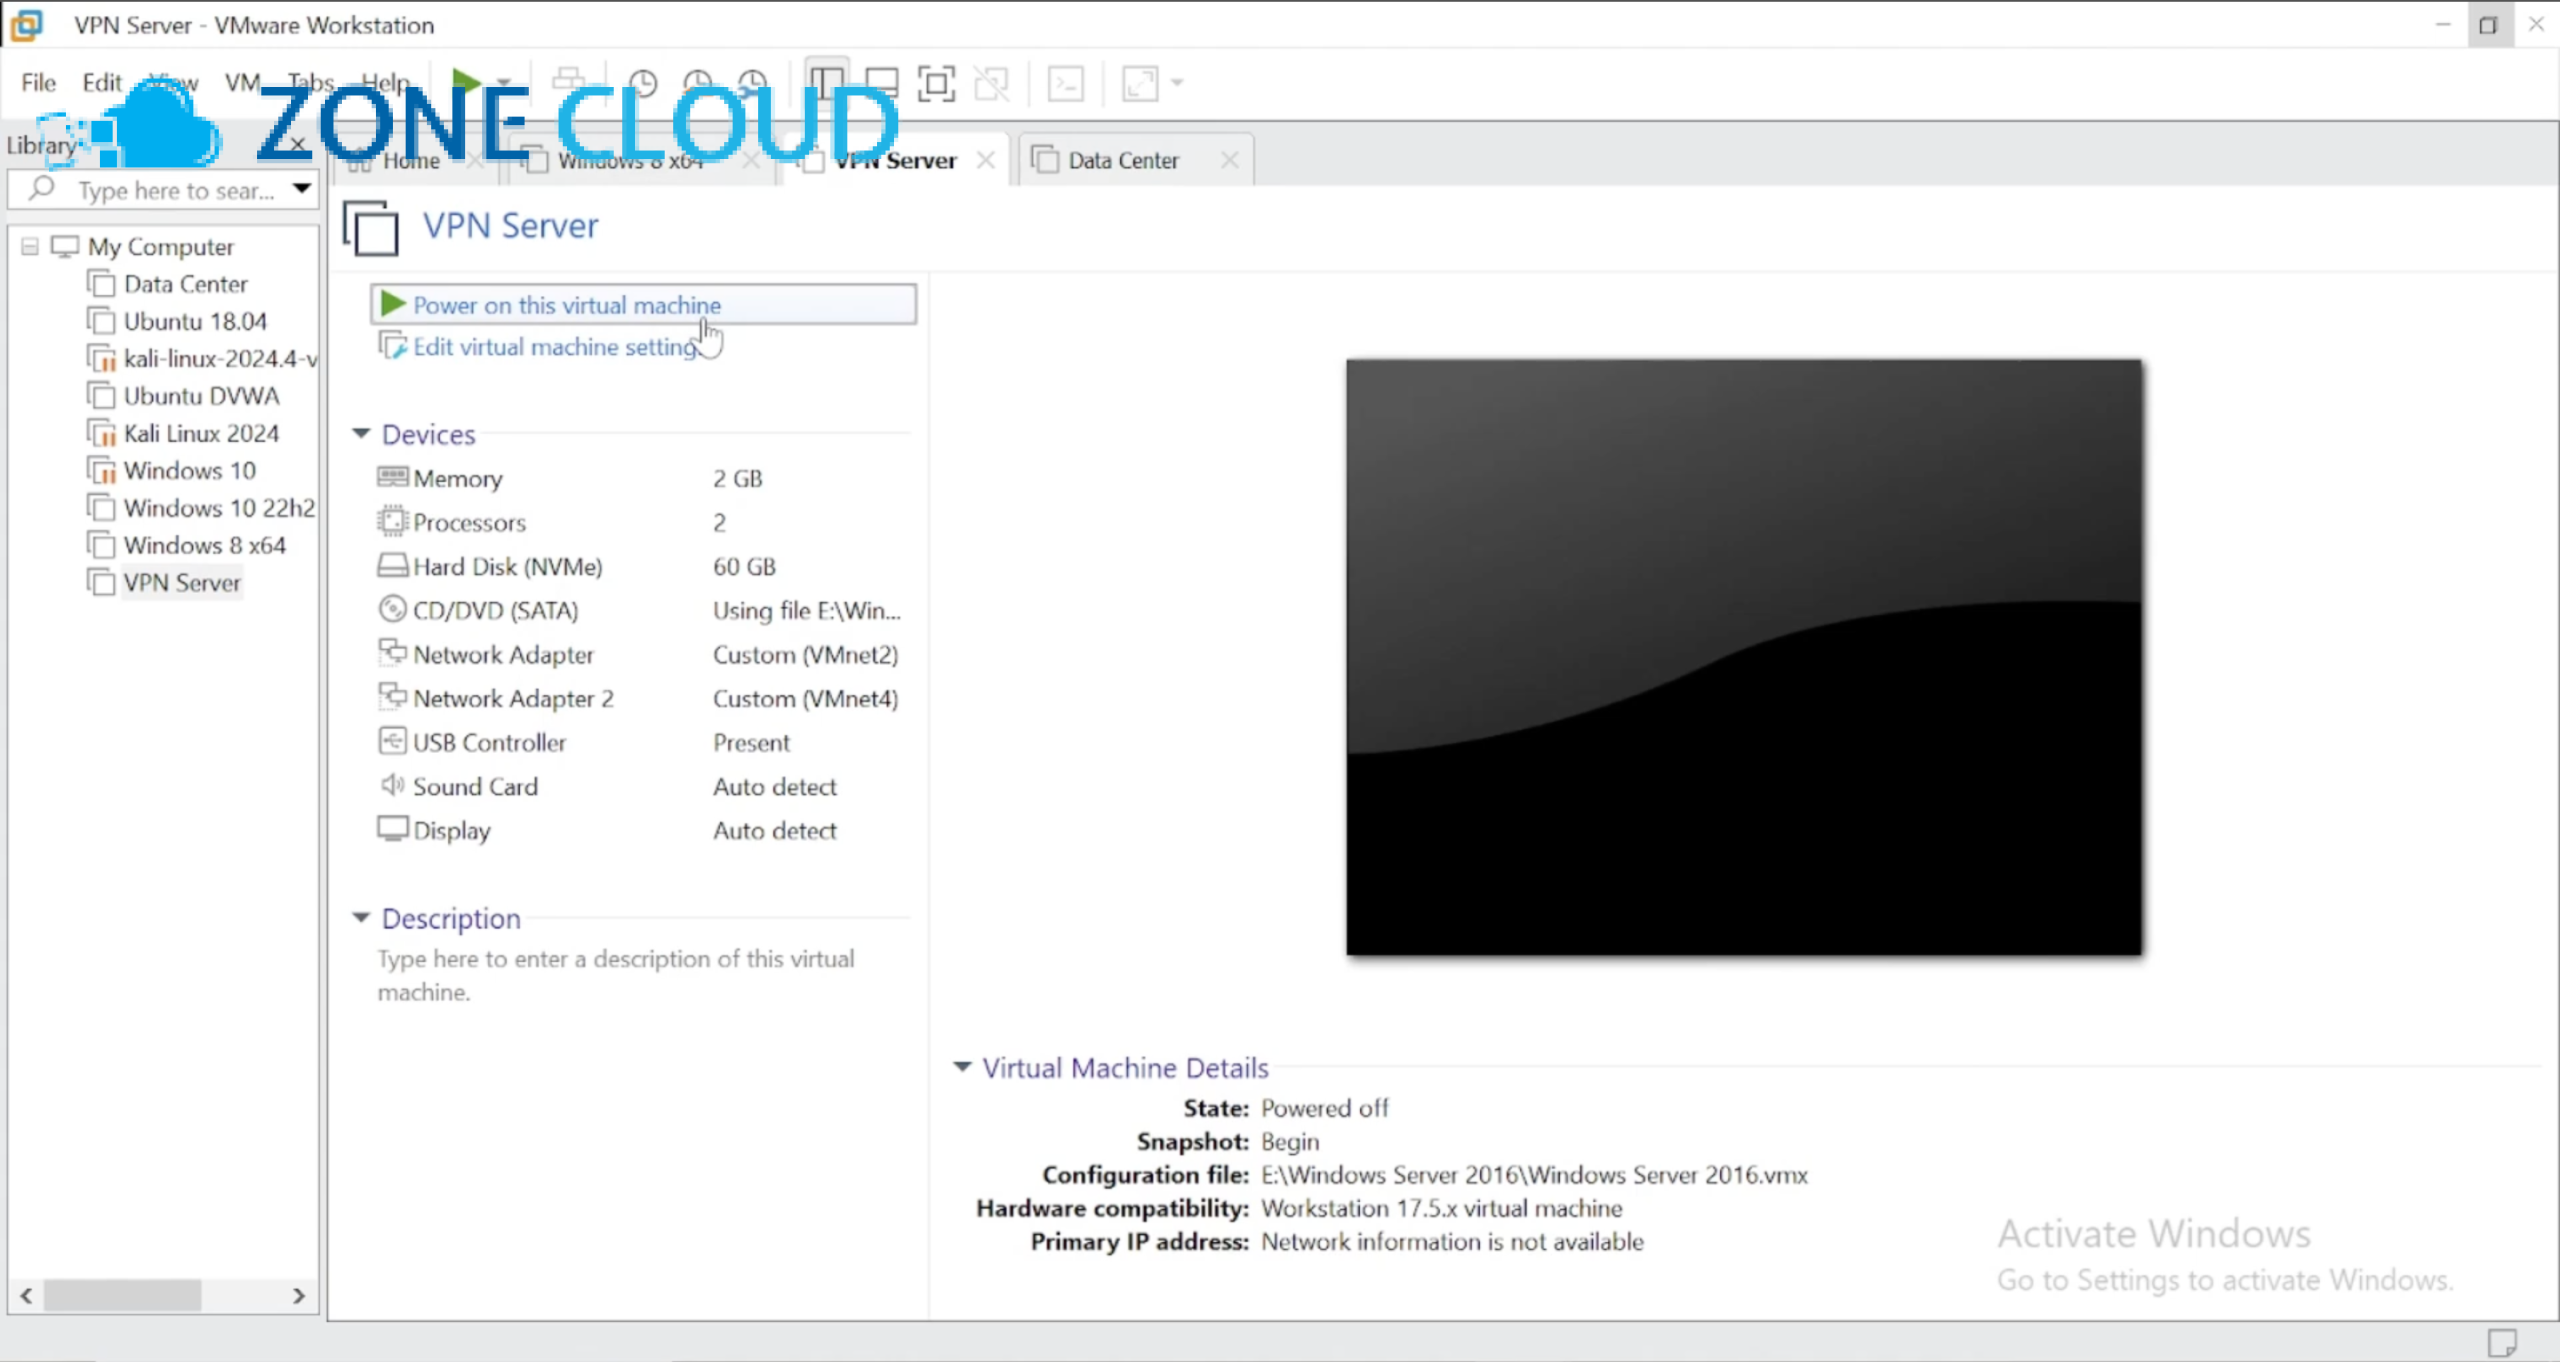Click the configuration file path text
This screenshot has width=2560, height=1362.
(x=1535, y=1175)
